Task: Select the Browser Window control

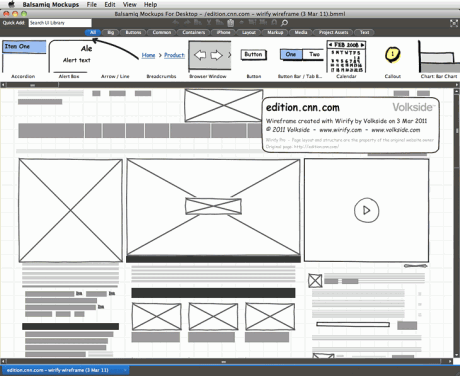Action: (209, 59)
